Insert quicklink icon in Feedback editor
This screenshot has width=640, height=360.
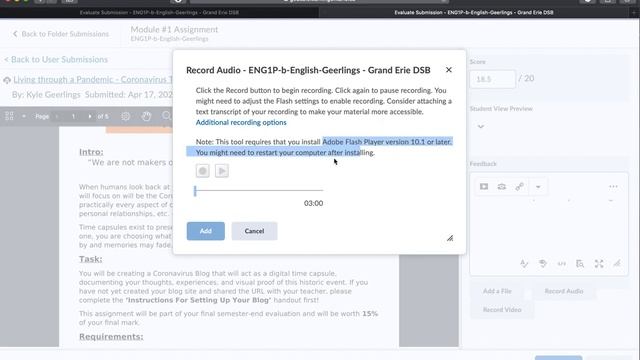pyautogui.click(x=520, y=187)
